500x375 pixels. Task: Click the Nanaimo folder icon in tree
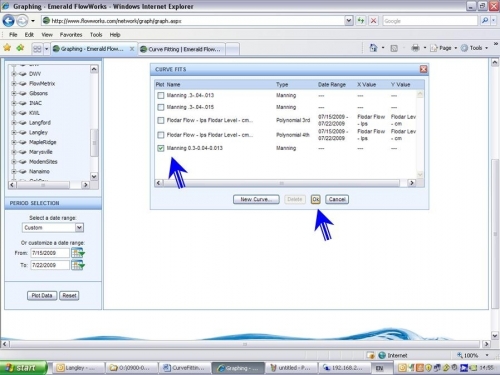pyautogui.click(x=23, y=171)
